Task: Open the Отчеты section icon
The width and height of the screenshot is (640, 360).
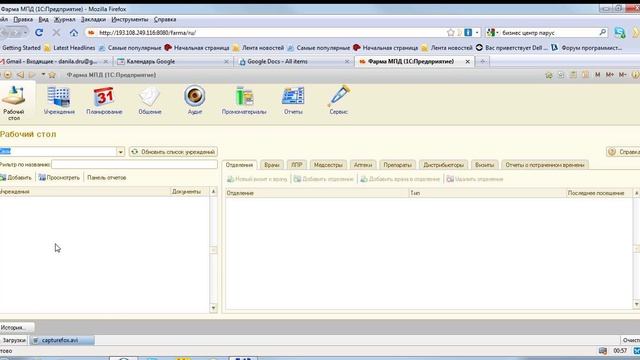Action: (293, 100)
